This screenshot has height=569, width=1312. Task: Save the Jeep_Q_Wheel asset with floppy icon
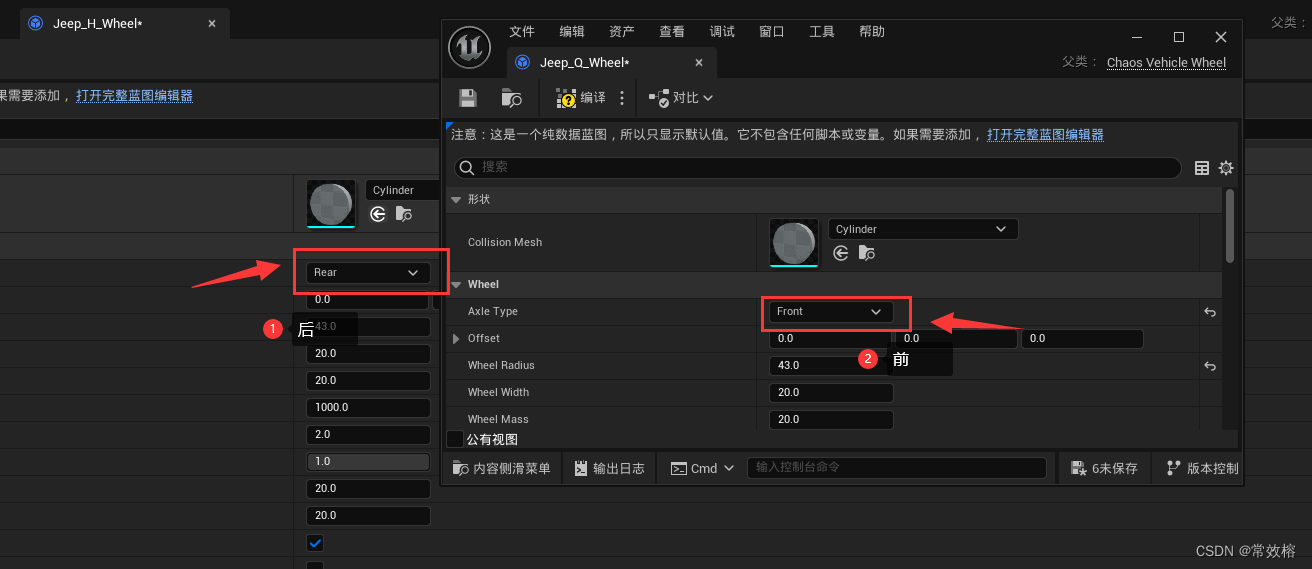point(468,97)
